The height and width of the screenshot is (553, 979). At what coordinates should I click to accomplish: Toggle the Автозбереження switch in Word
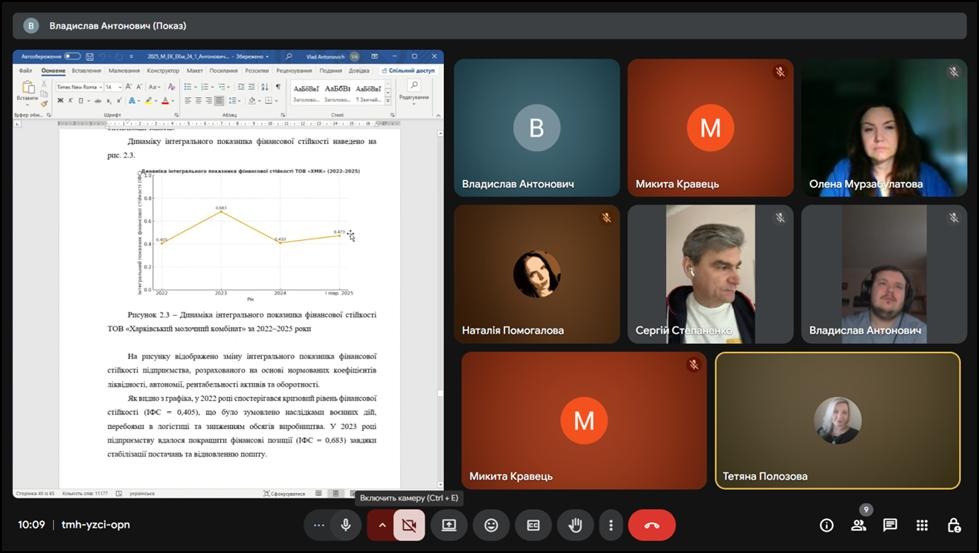coord(72,56)
